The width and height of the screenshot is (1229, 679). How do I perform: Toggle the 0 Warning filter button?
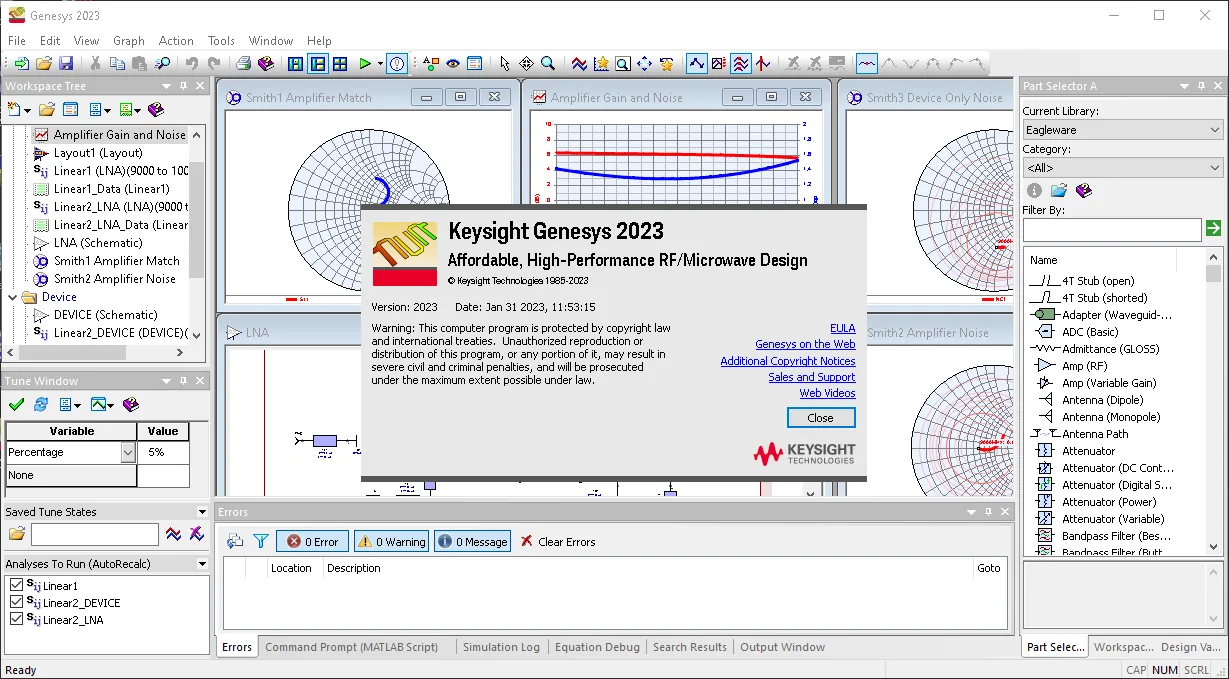pyautogui.click(x=391, y=541)
